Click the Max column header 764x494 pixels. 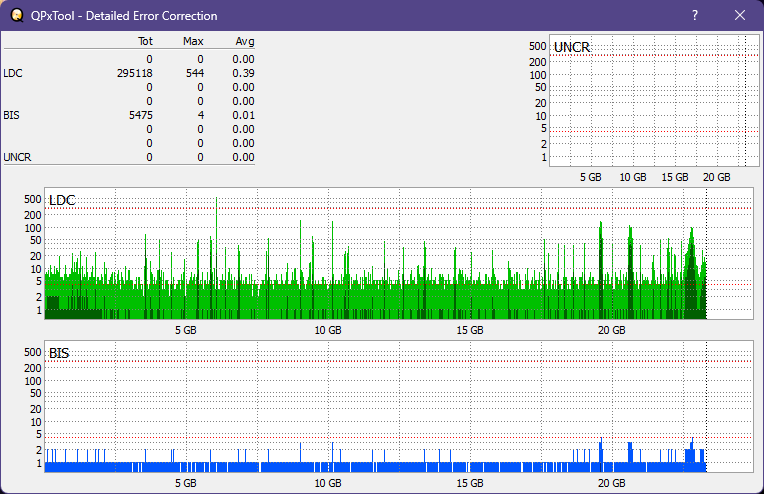[193, 41]
